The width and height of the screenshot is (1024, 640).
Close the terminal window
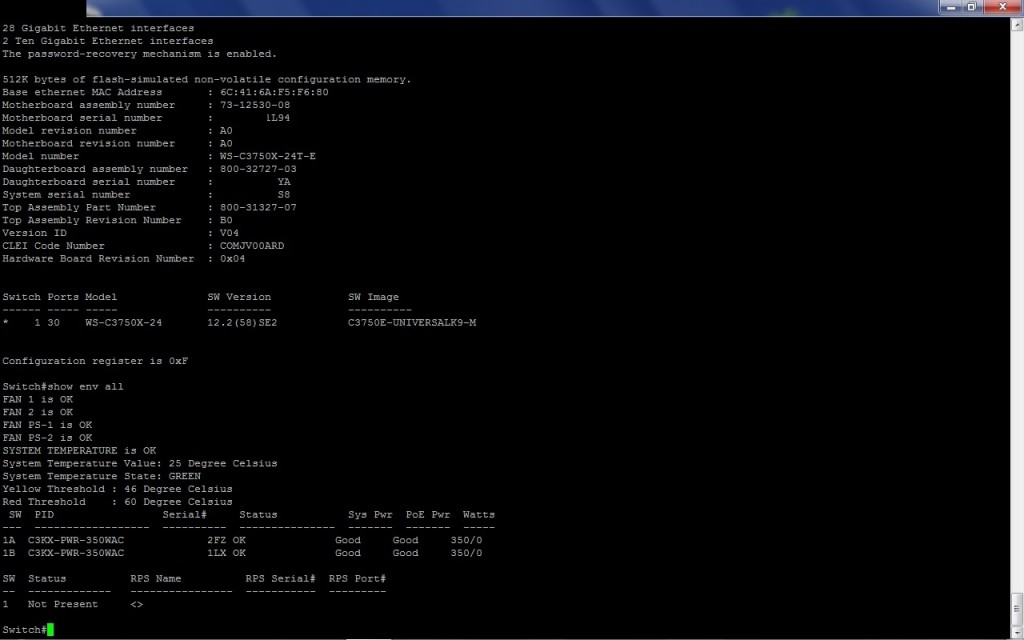click(x=1002, y=7)
